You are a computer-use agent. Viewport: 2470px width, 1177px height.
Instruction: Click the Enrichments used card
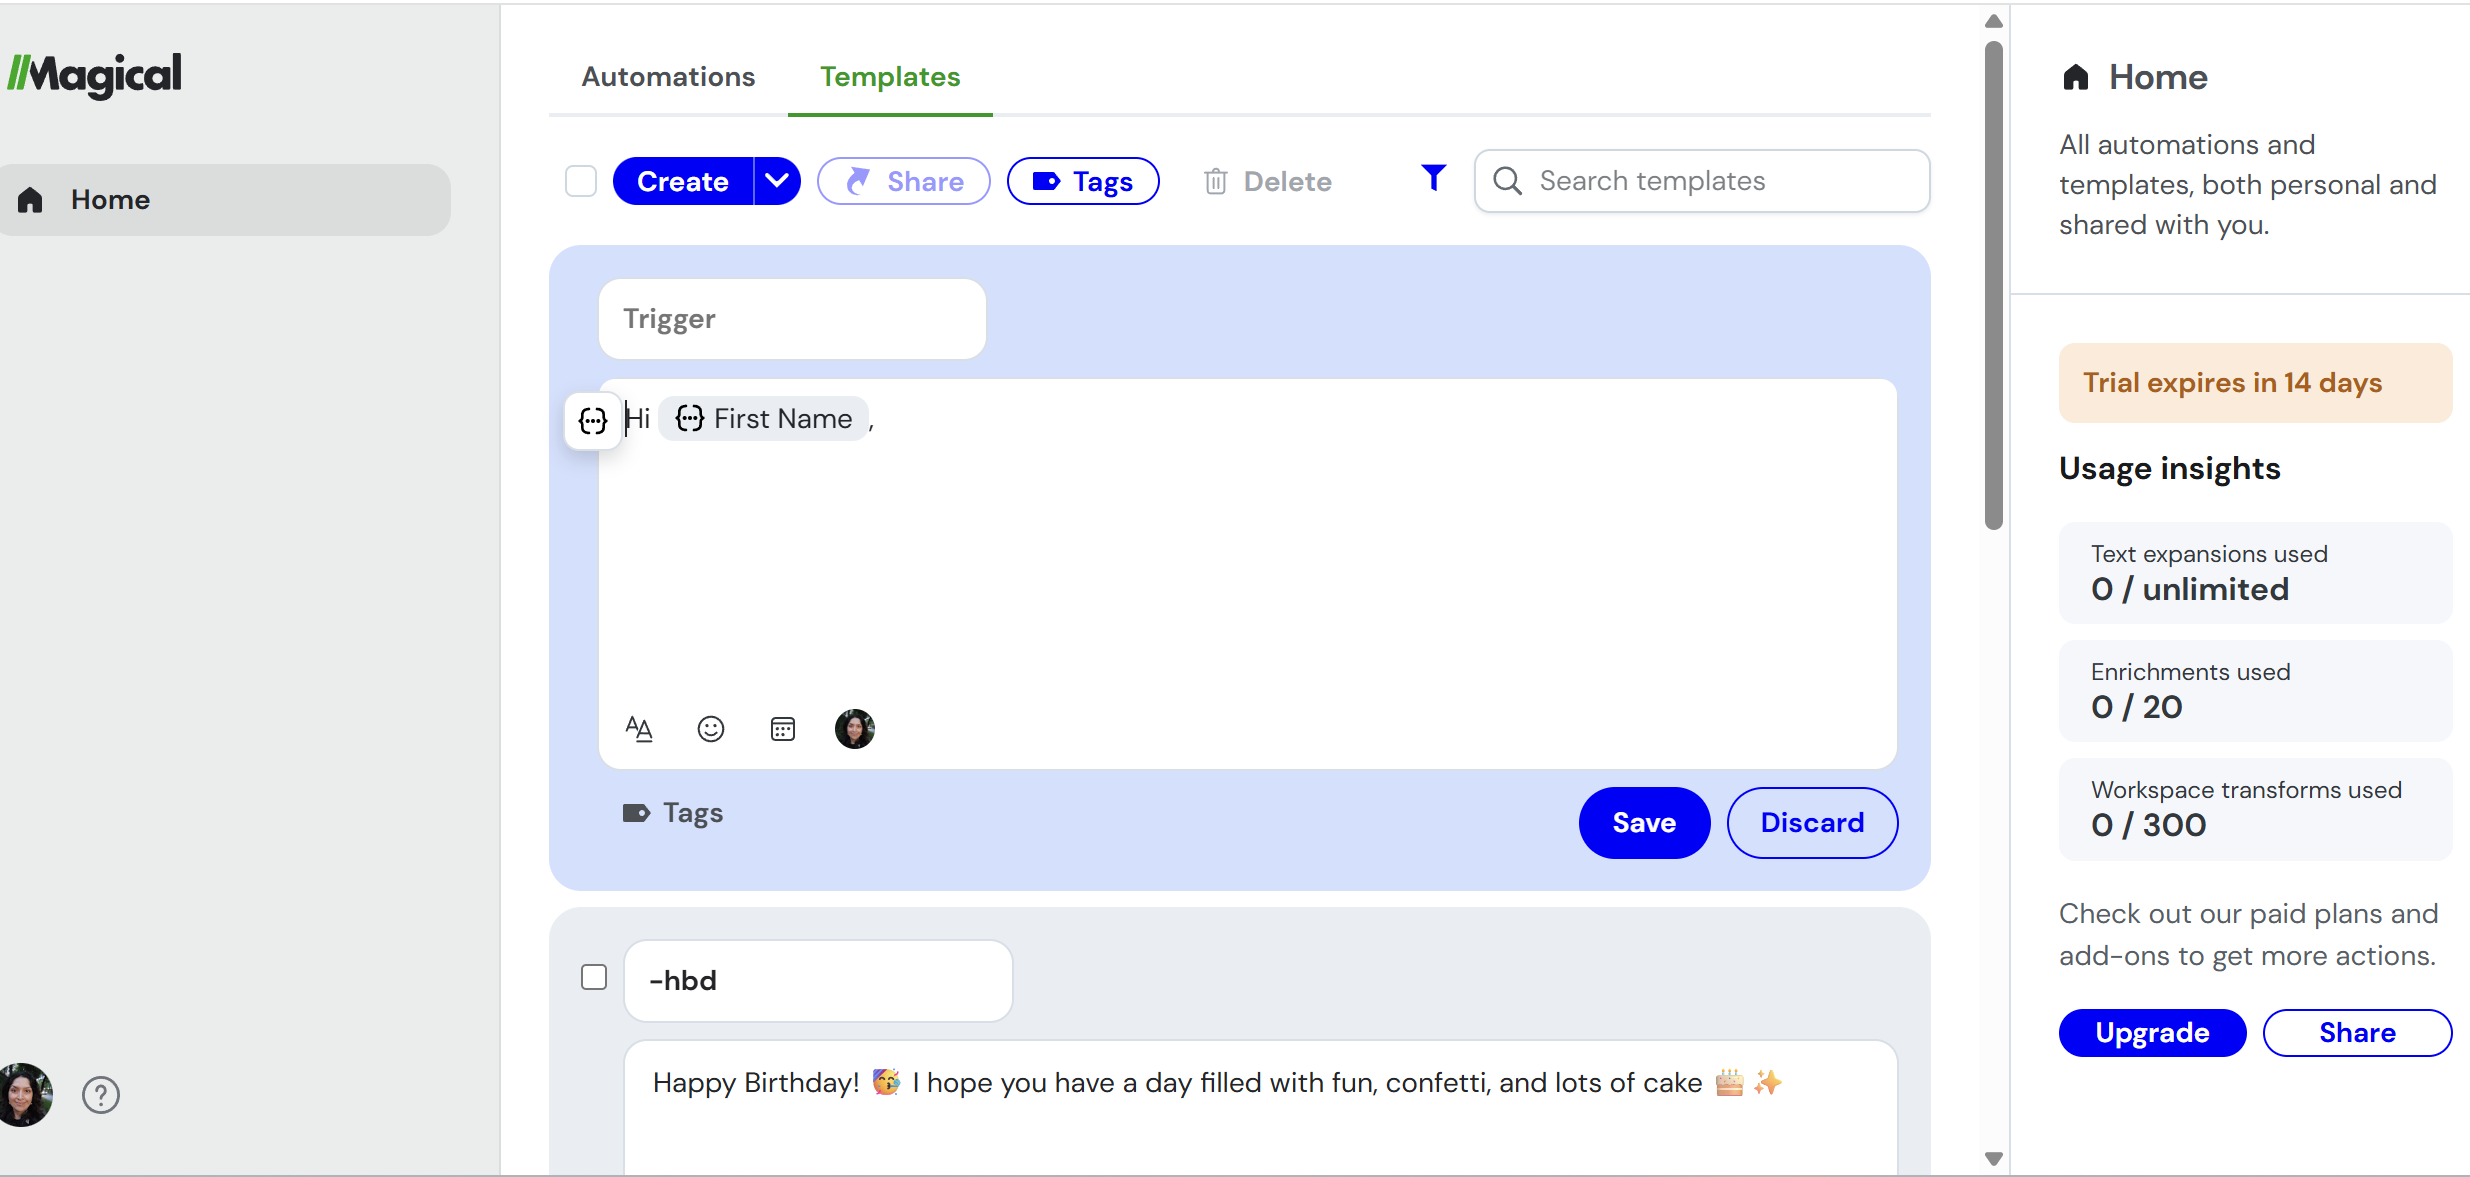click(x=2255, y=691)
